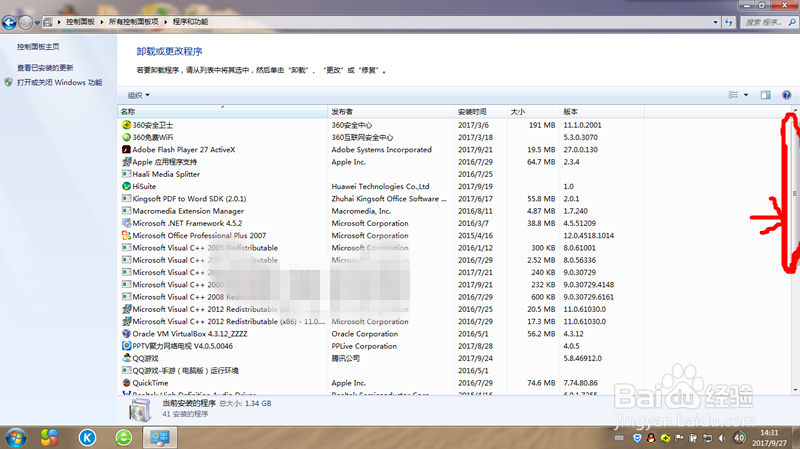Click publisher PPLive Corporation

[364, 346]
